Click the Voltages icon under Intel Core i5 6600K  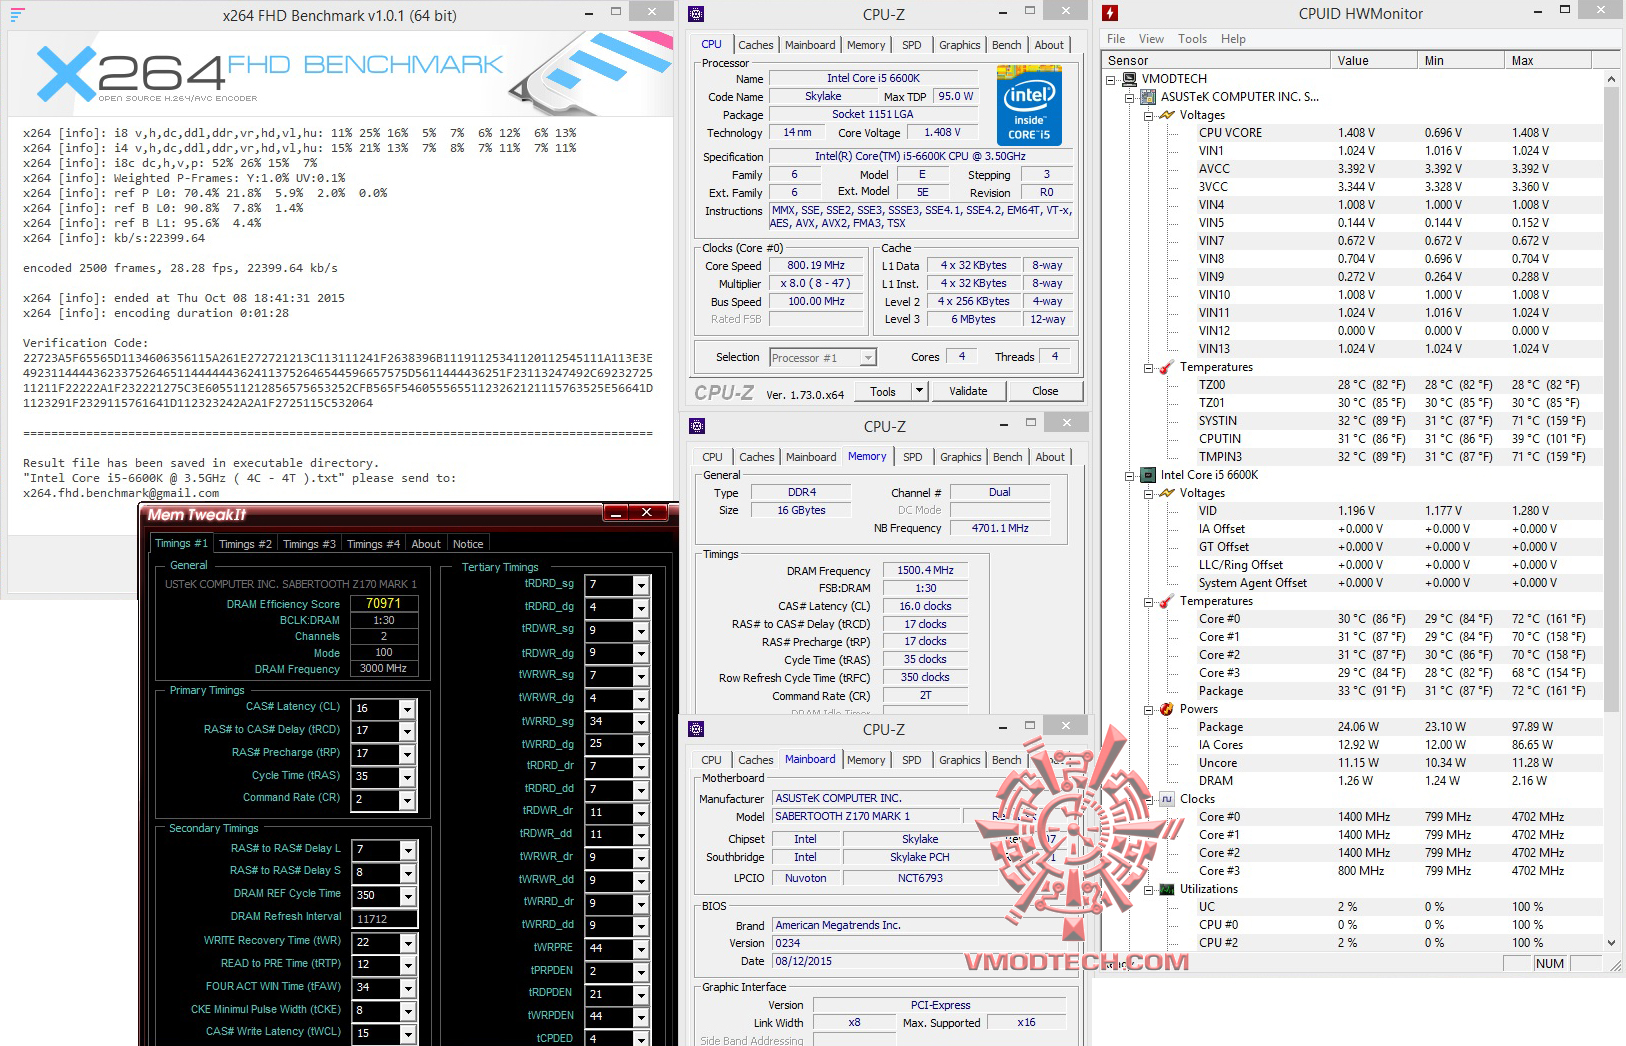pos(1166,493)
